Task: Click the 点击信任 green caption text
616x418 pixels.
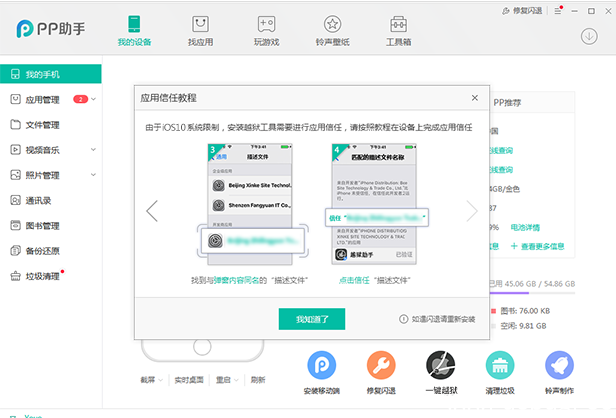Action: click(x=354, y=280)
